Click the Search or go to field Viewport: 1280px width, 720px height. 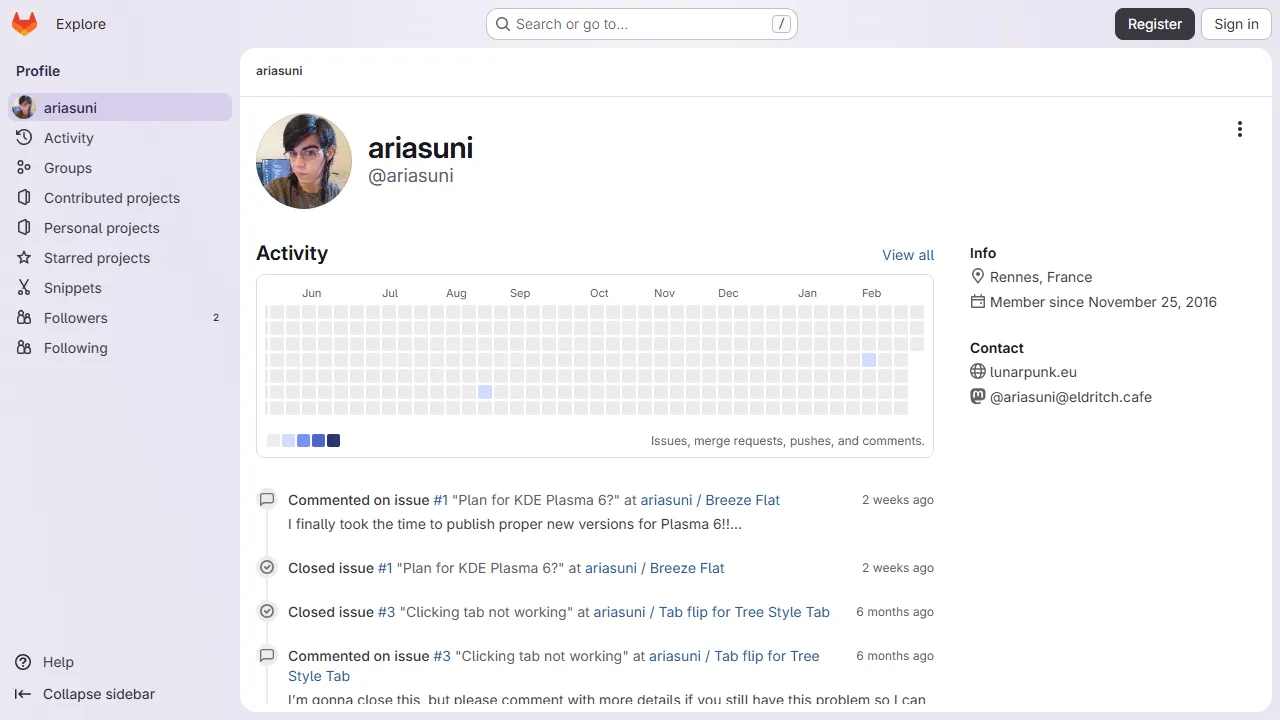click(x=640, y=23)
